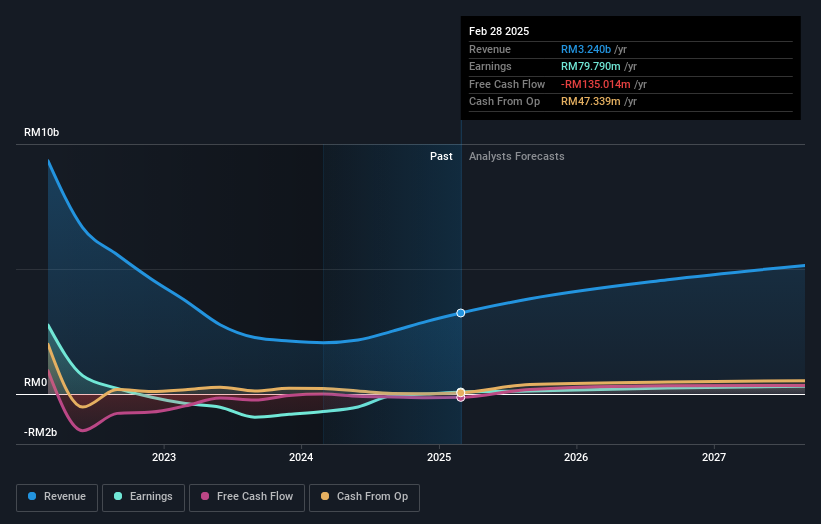This screenshot has height=524, width=821.
Task: Click the -RM135.014m free cash flow value
Action: click(x=595, y=84)
